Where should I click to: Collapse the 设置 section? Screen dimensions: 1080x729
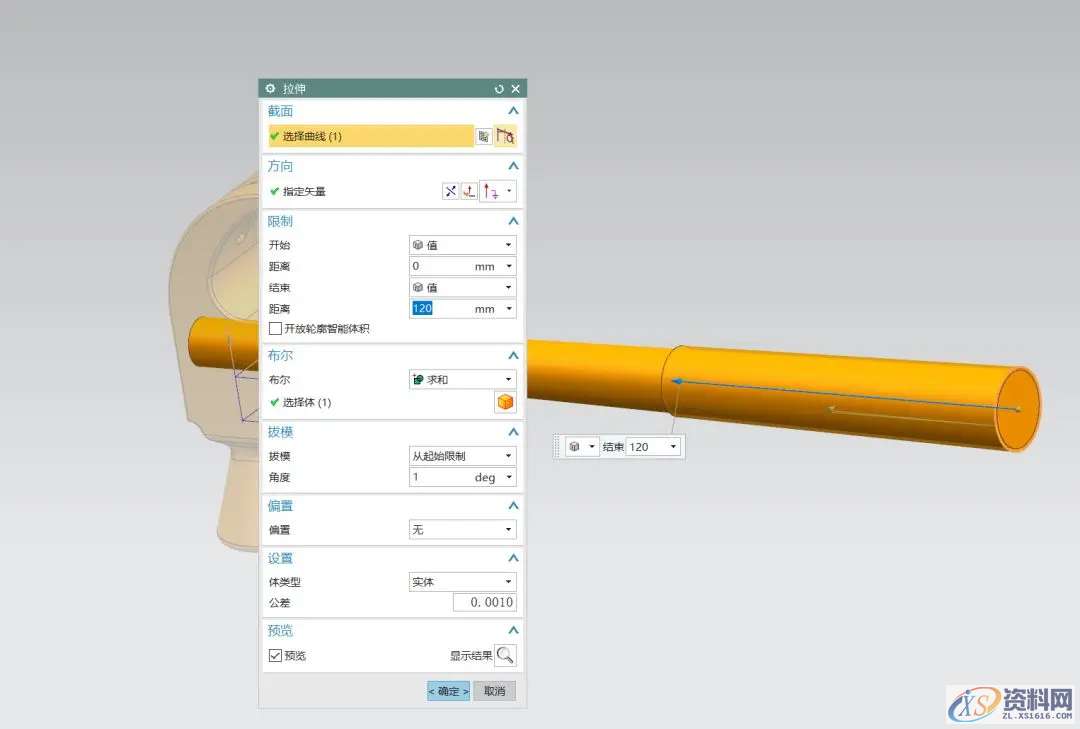[513, 558]
